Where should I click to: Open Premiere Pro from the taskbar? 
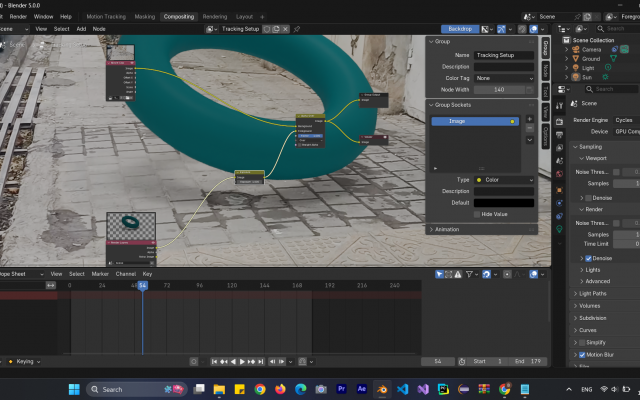(342, 389)
